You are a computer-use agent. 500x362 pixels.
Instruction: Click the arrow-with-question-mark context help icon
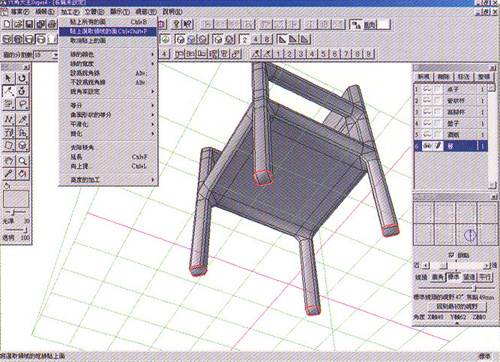(x=188, y=24)
